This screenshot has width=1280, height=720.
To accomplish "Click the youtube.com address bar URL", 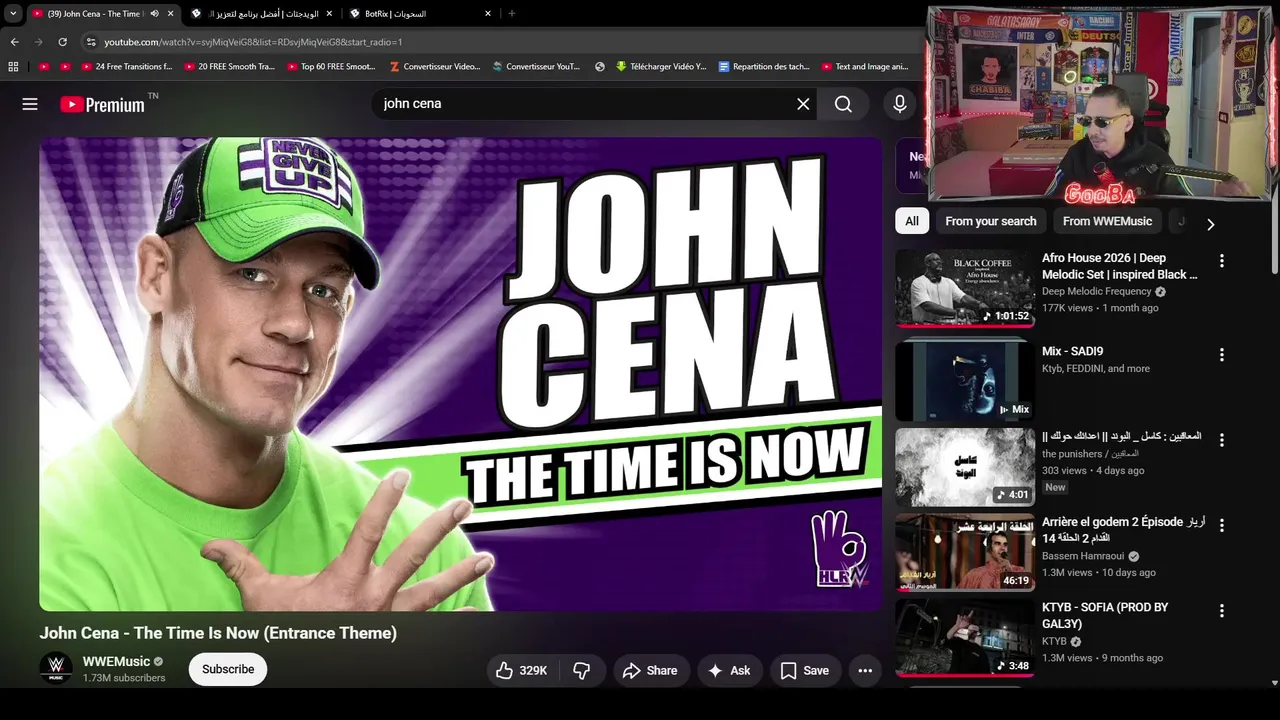I will pyautogui.click(x=253, y=42).
